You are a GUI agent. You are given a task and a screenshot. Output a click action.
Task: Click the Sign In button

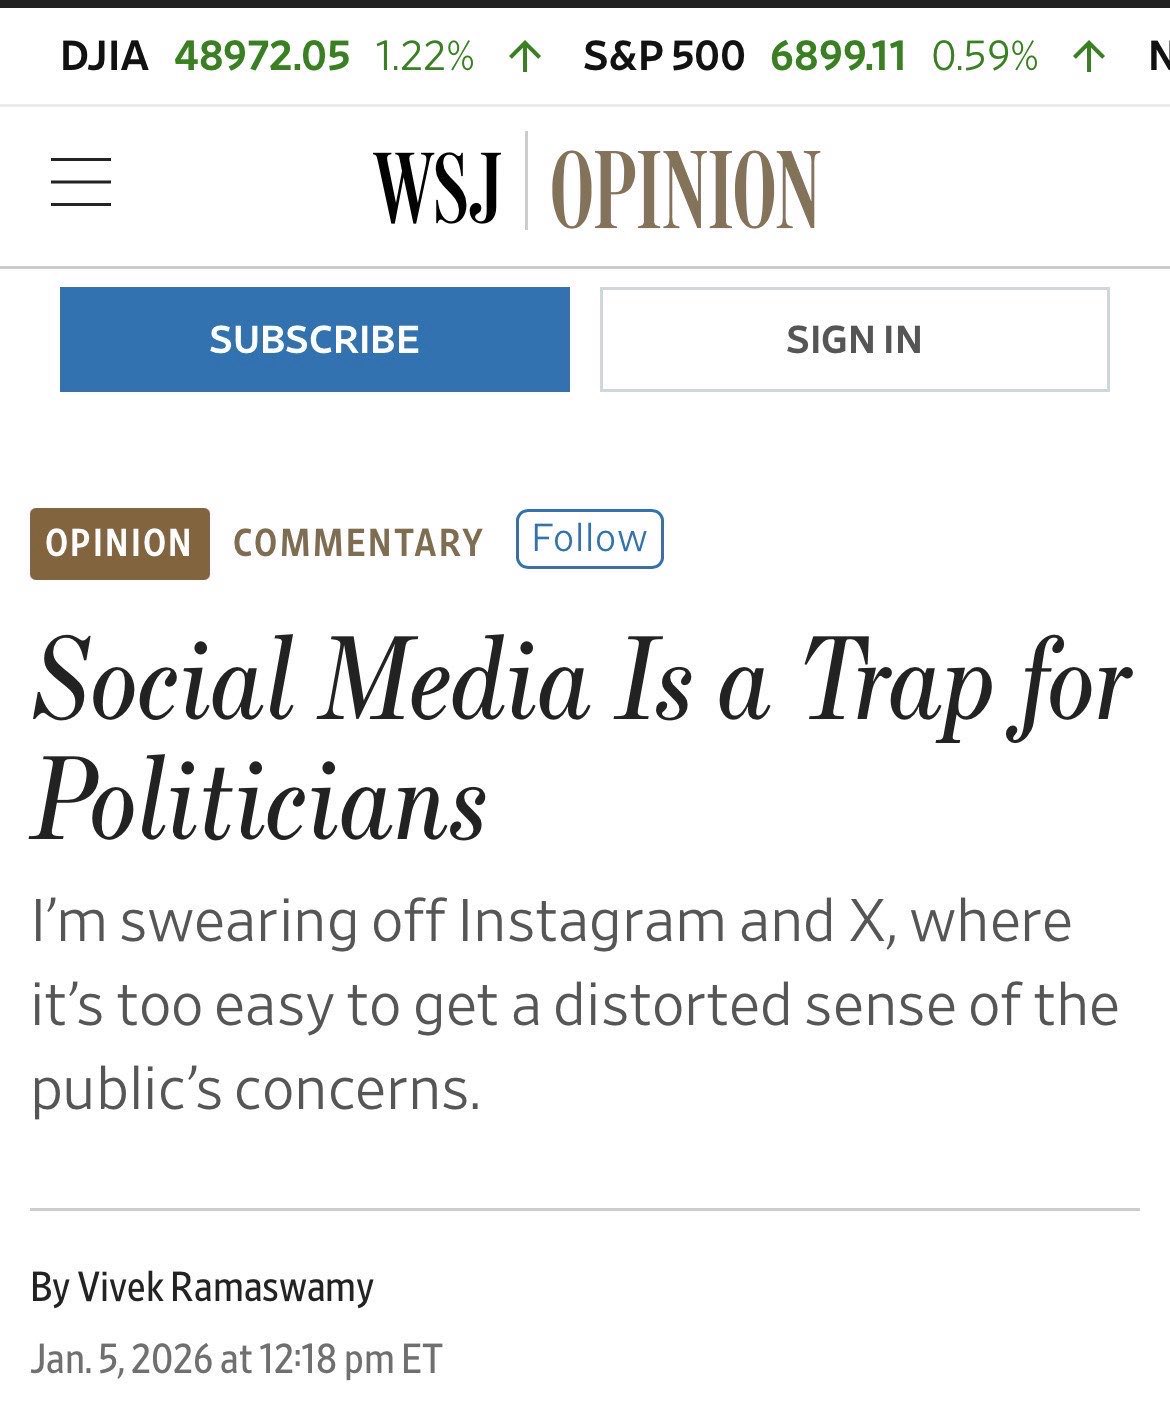(854, 339)
